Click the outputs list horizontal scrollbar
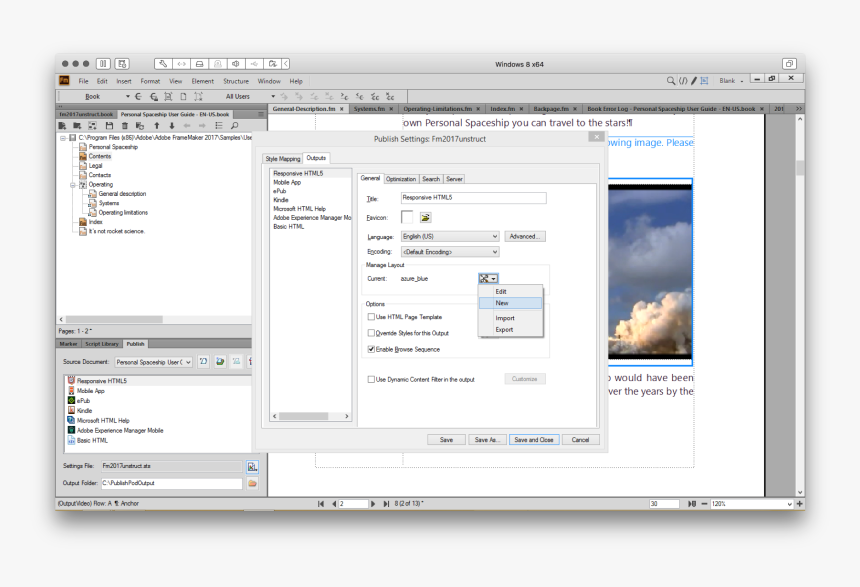 (304, 416)
